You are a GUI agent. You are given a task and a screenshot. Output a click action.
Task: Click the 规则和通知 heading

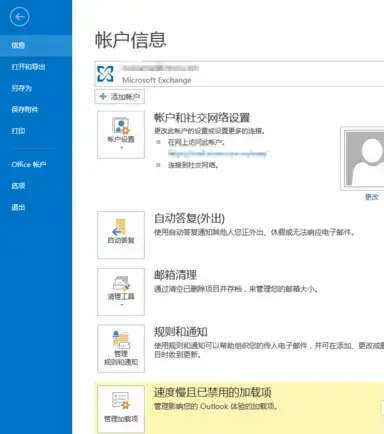click(x=180, y=332)
